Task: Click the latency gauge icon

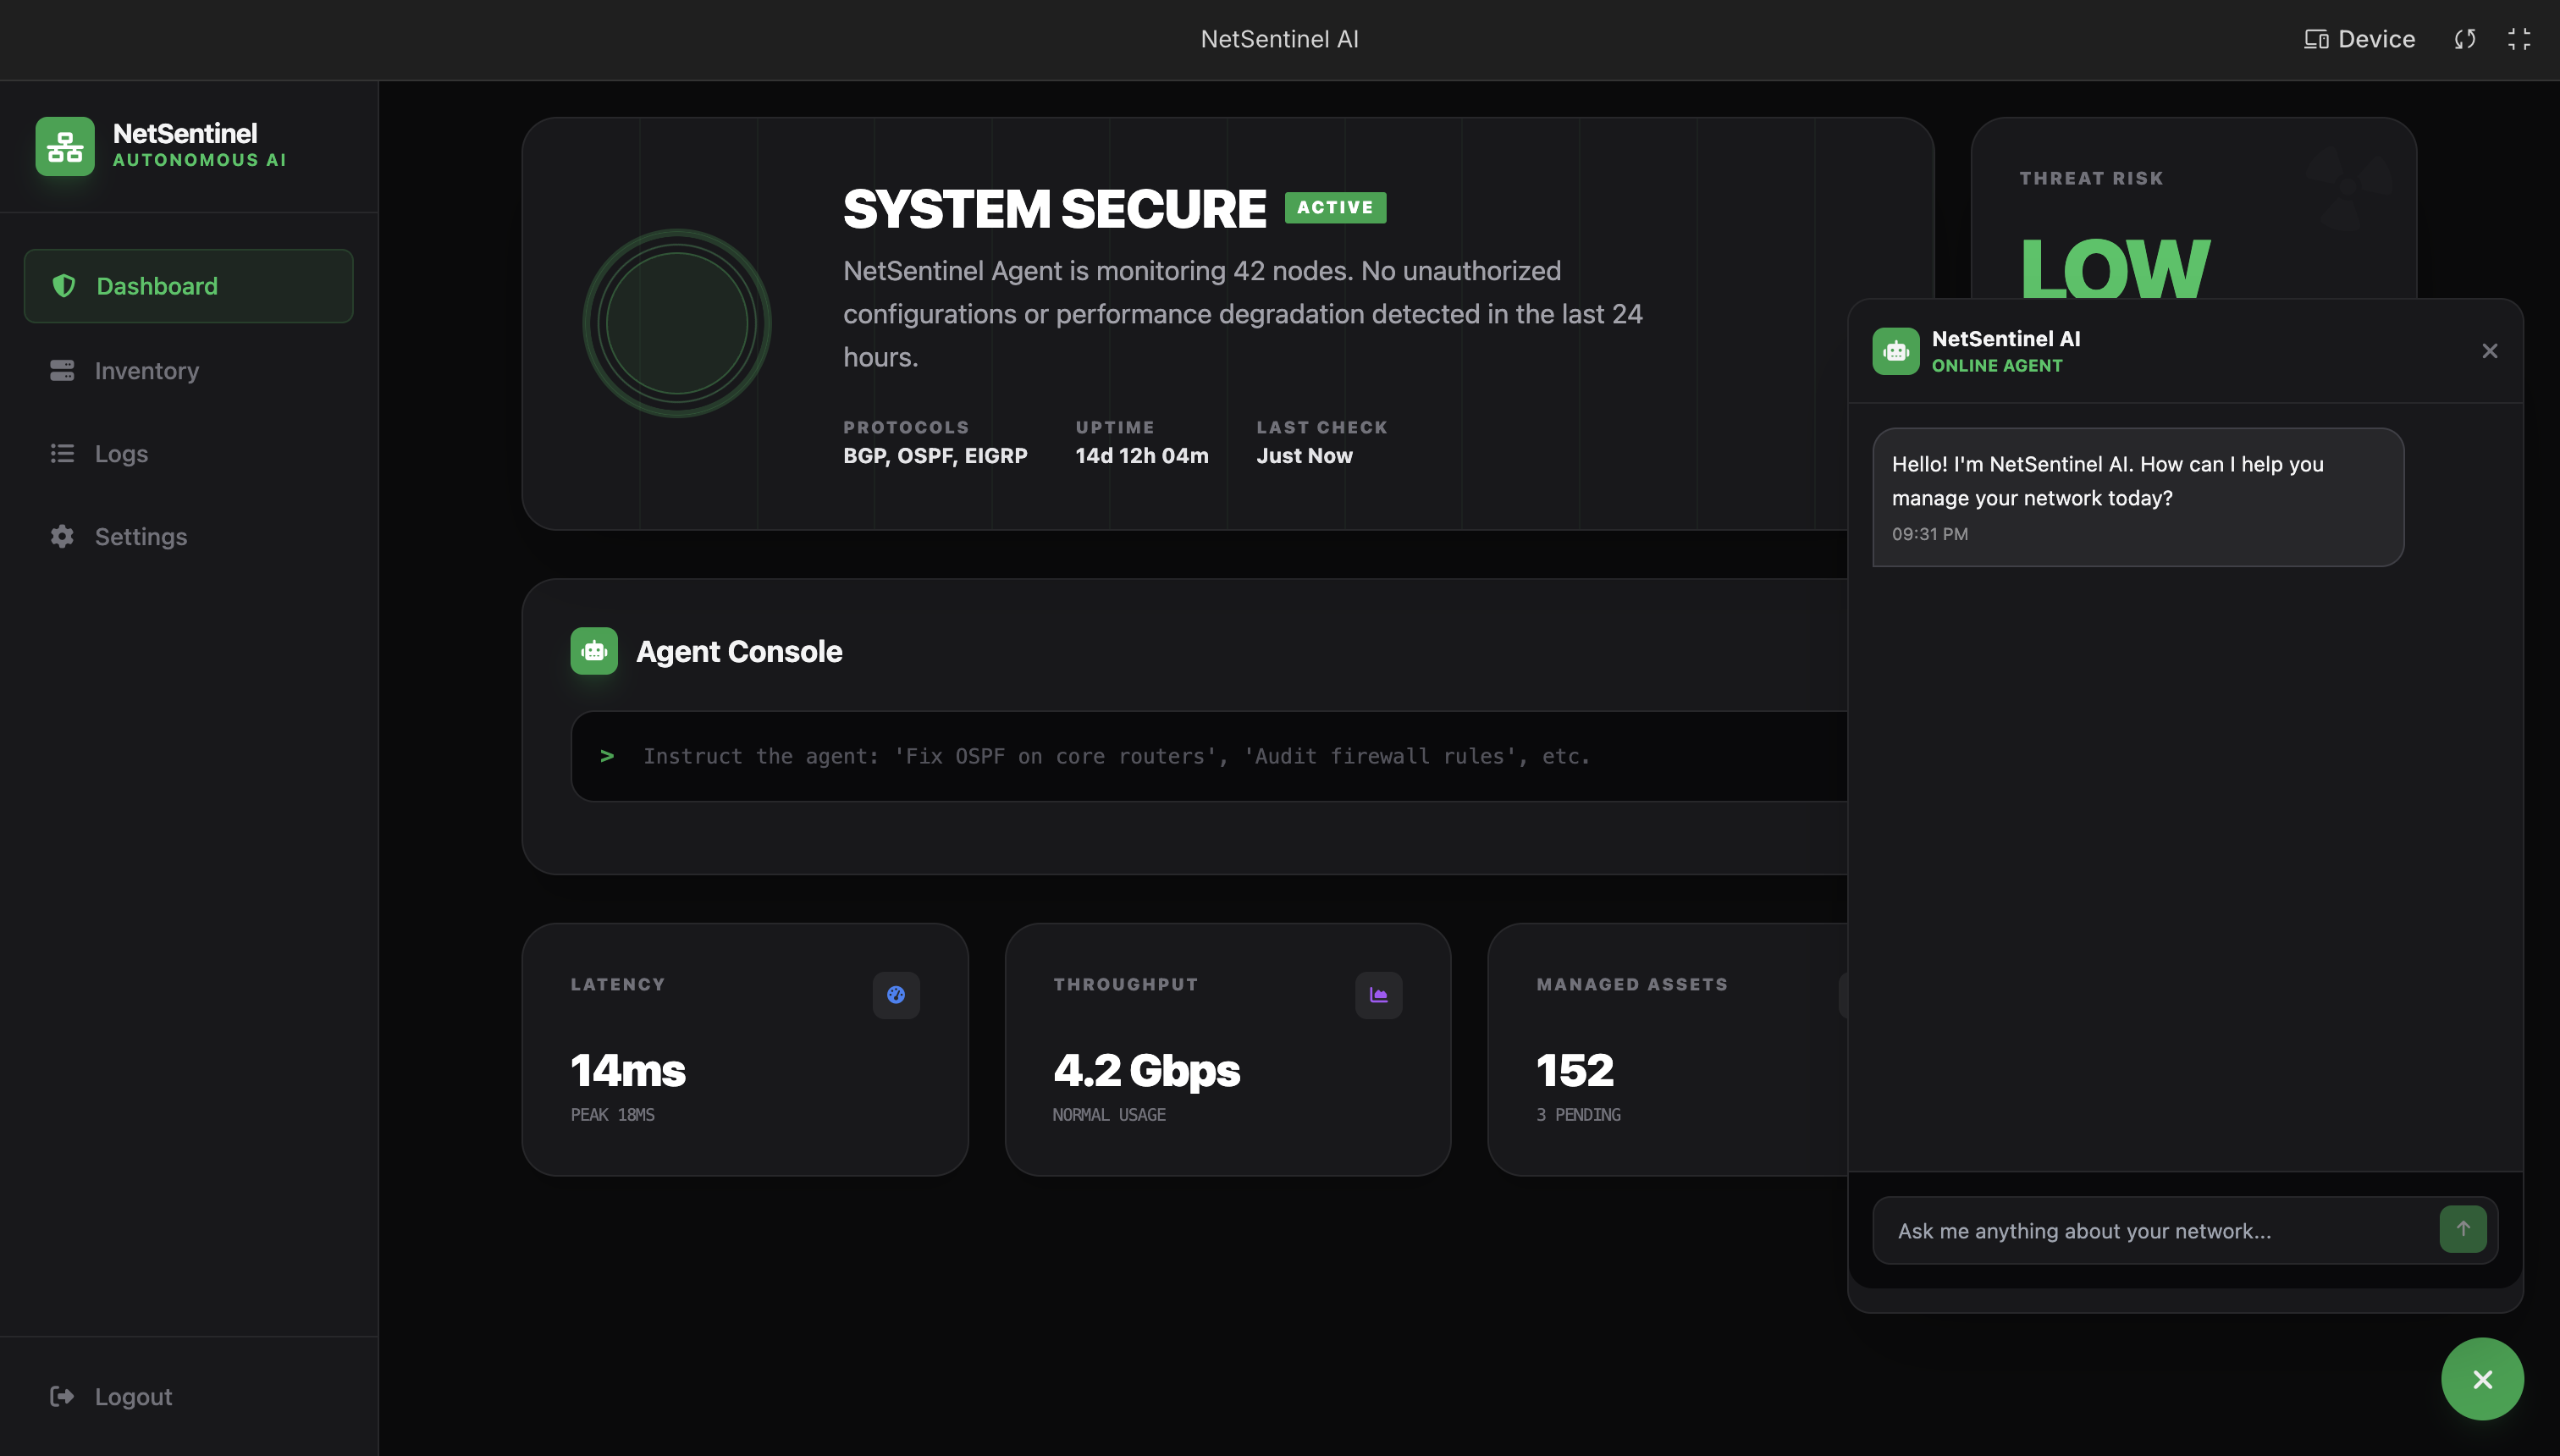Action: (x=896, y=995)
